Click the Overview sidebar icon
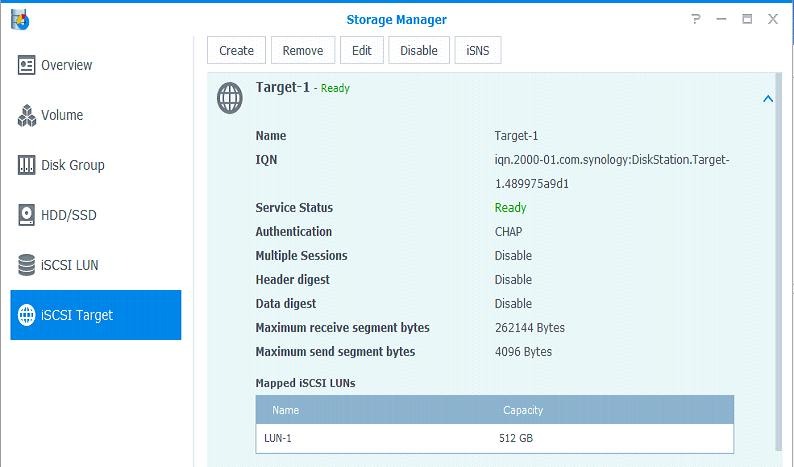Image resolution: width=794 pixels, height=467 pixels. coord(27,65)
